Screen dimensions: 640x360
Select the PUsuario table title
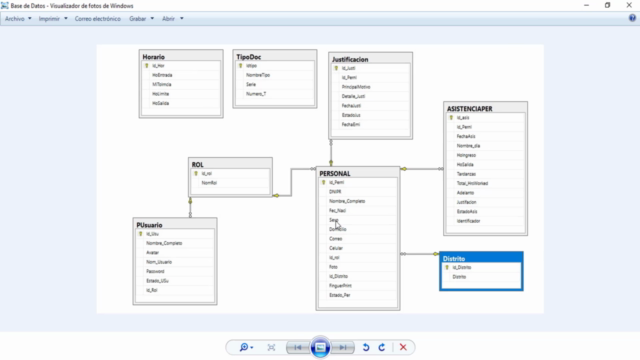pos(149,225)
